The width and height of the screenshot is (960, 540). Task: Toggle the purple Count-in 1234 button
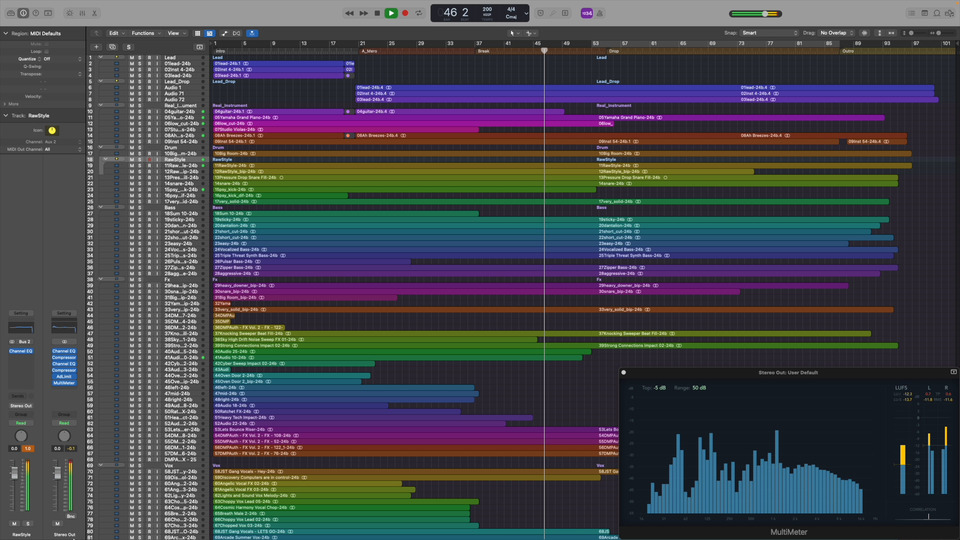point(587,13)
